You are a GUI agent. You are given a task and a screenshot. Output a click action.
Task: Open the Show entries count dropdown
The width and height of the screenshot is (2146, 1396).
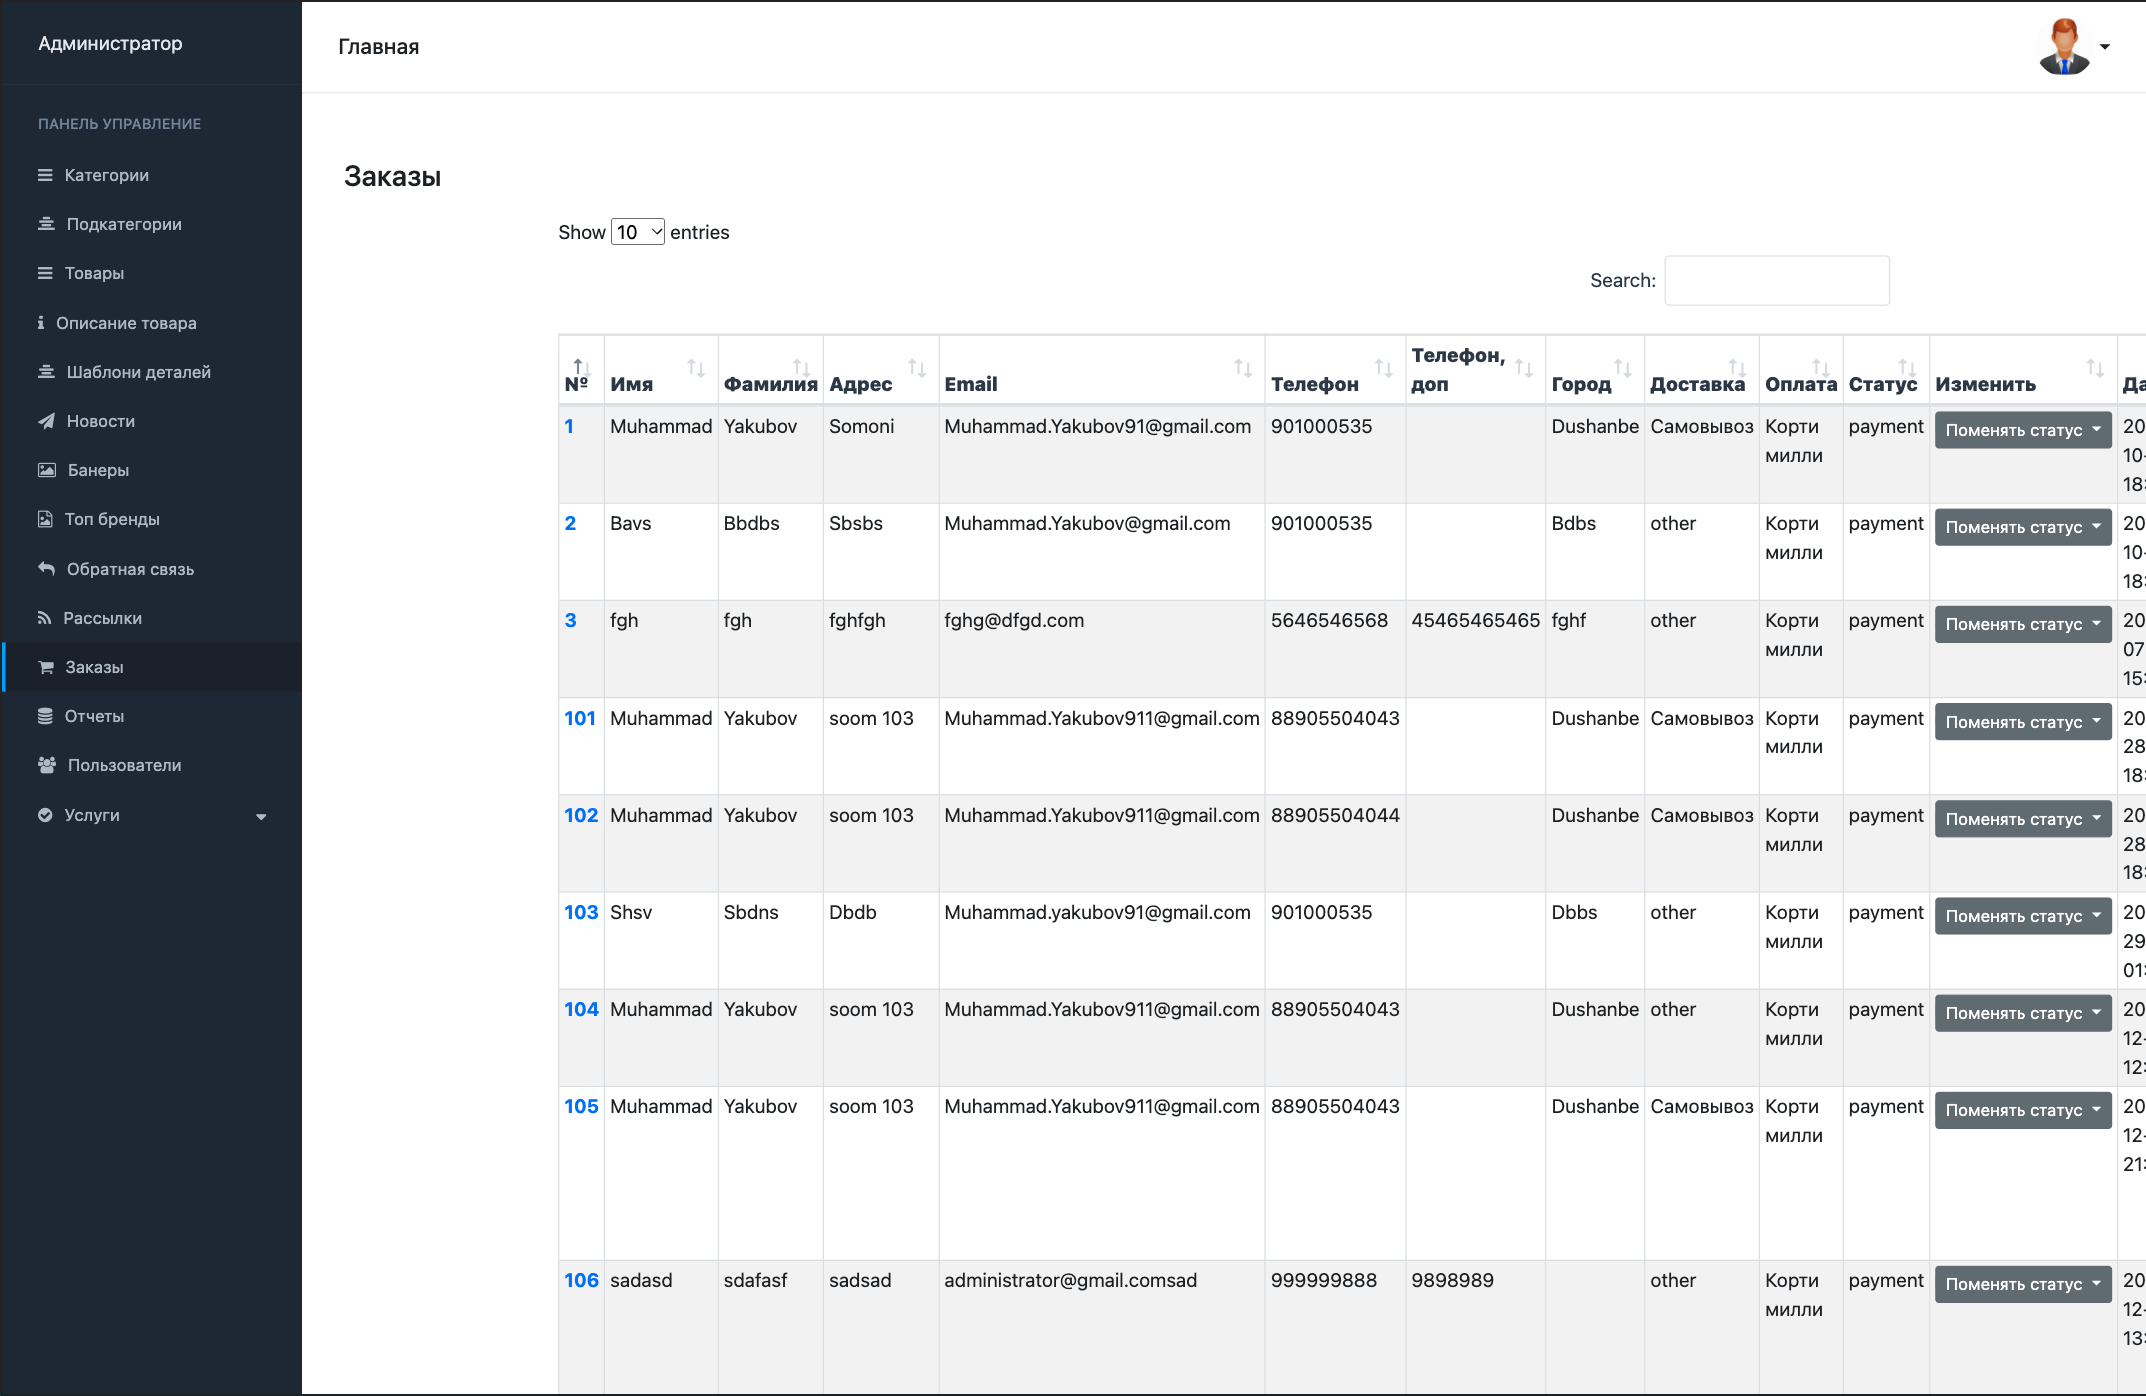click(x=638, y=232)
